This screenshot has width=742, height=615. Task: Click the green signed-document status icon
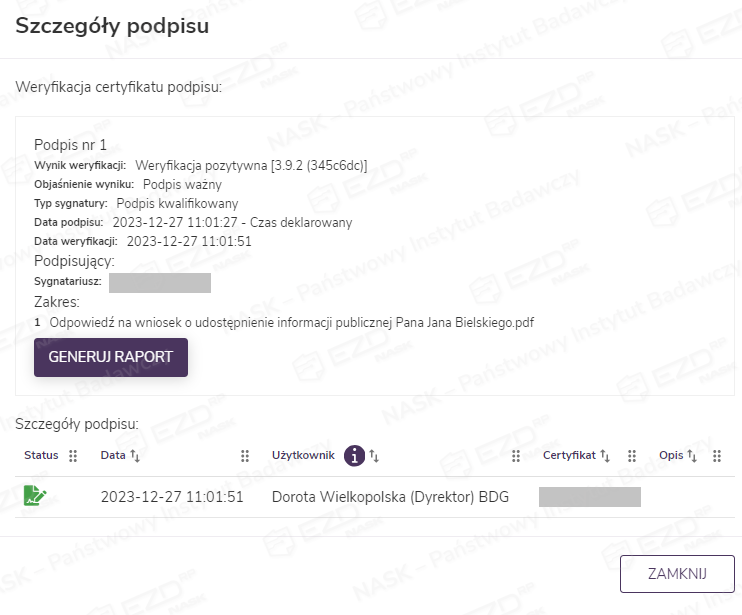click(x=35, y=495)
